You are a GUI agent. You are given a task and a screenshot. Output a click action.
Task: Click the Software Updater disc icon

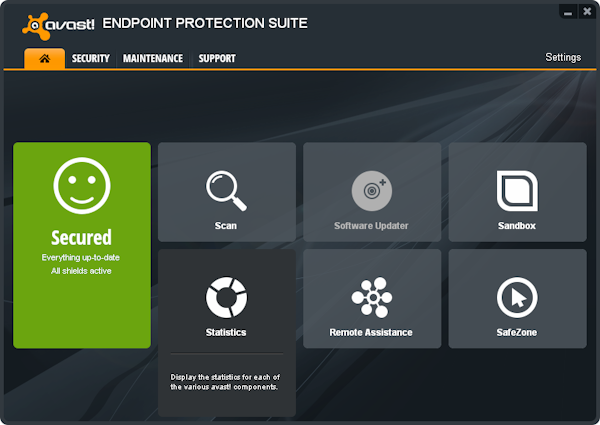371,189
